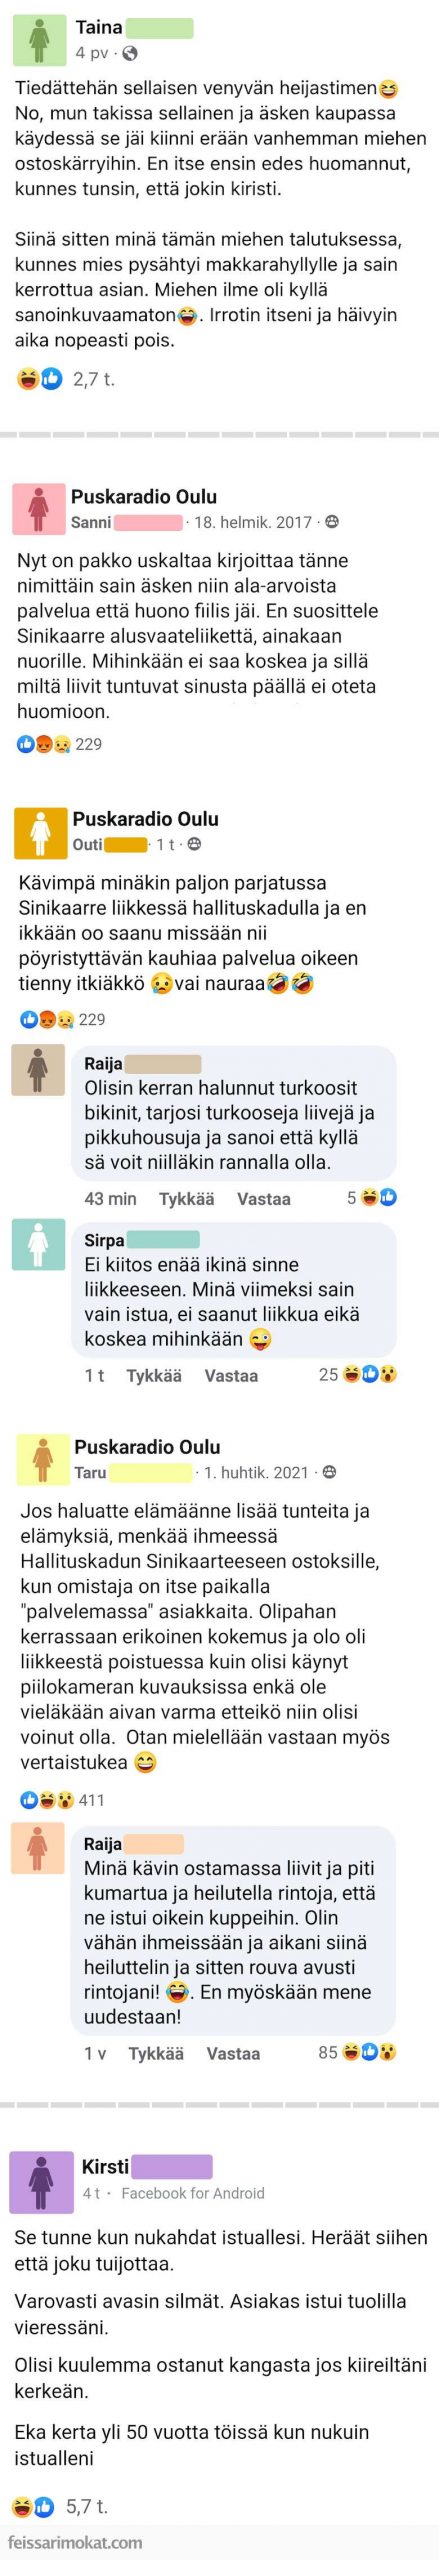Click Kirsti's purple profile avatar
This screenshot has height=2560, width=439.
click(x=41, y=2181)
